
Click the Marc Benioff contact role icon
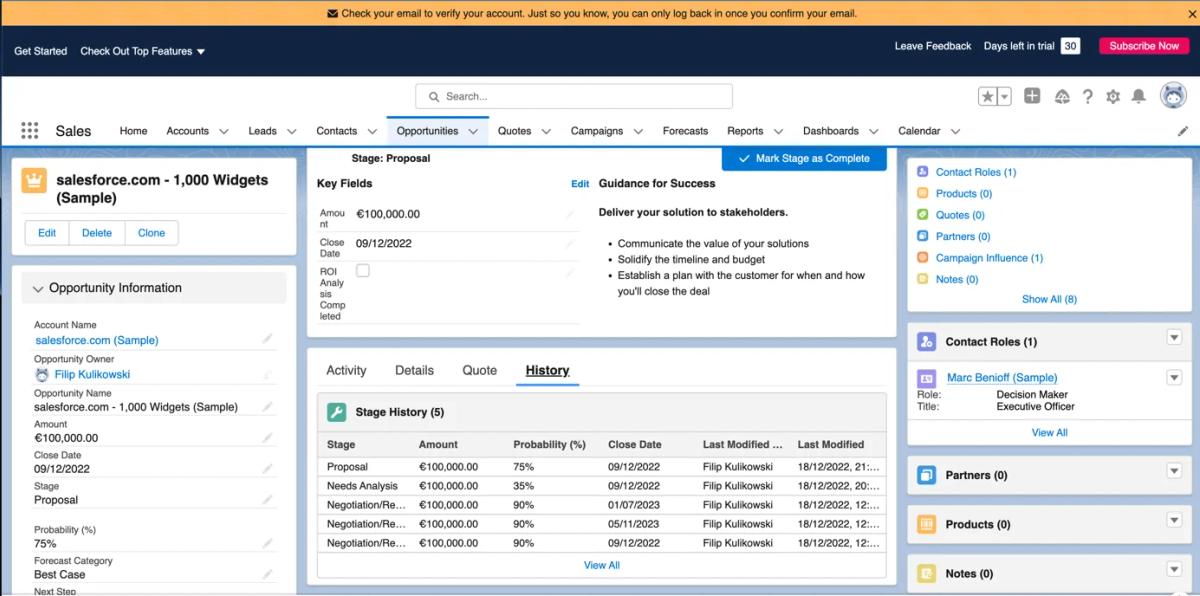click(x=927, y=378)
